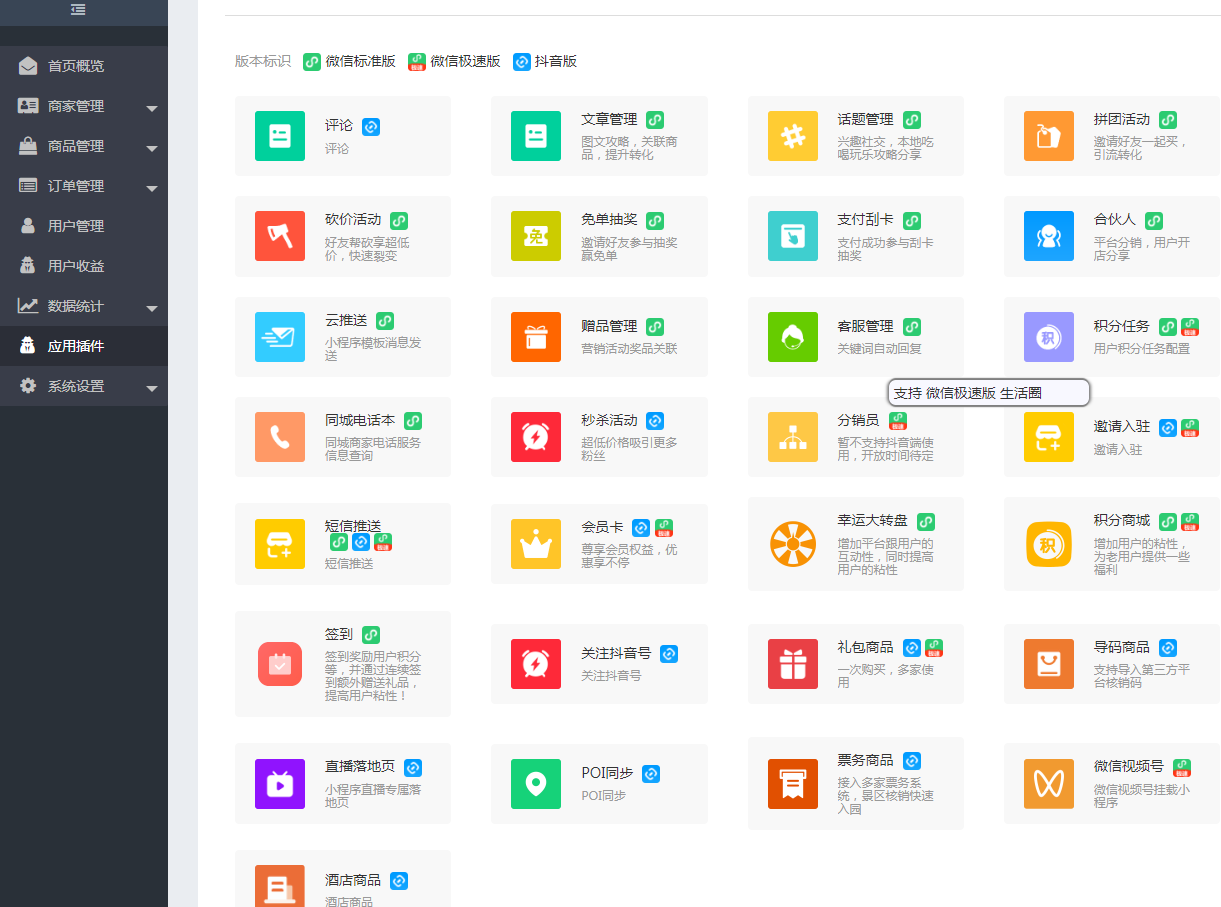
Task: Select the 话题管理 hashtag icon
Action: coord(793,136)
